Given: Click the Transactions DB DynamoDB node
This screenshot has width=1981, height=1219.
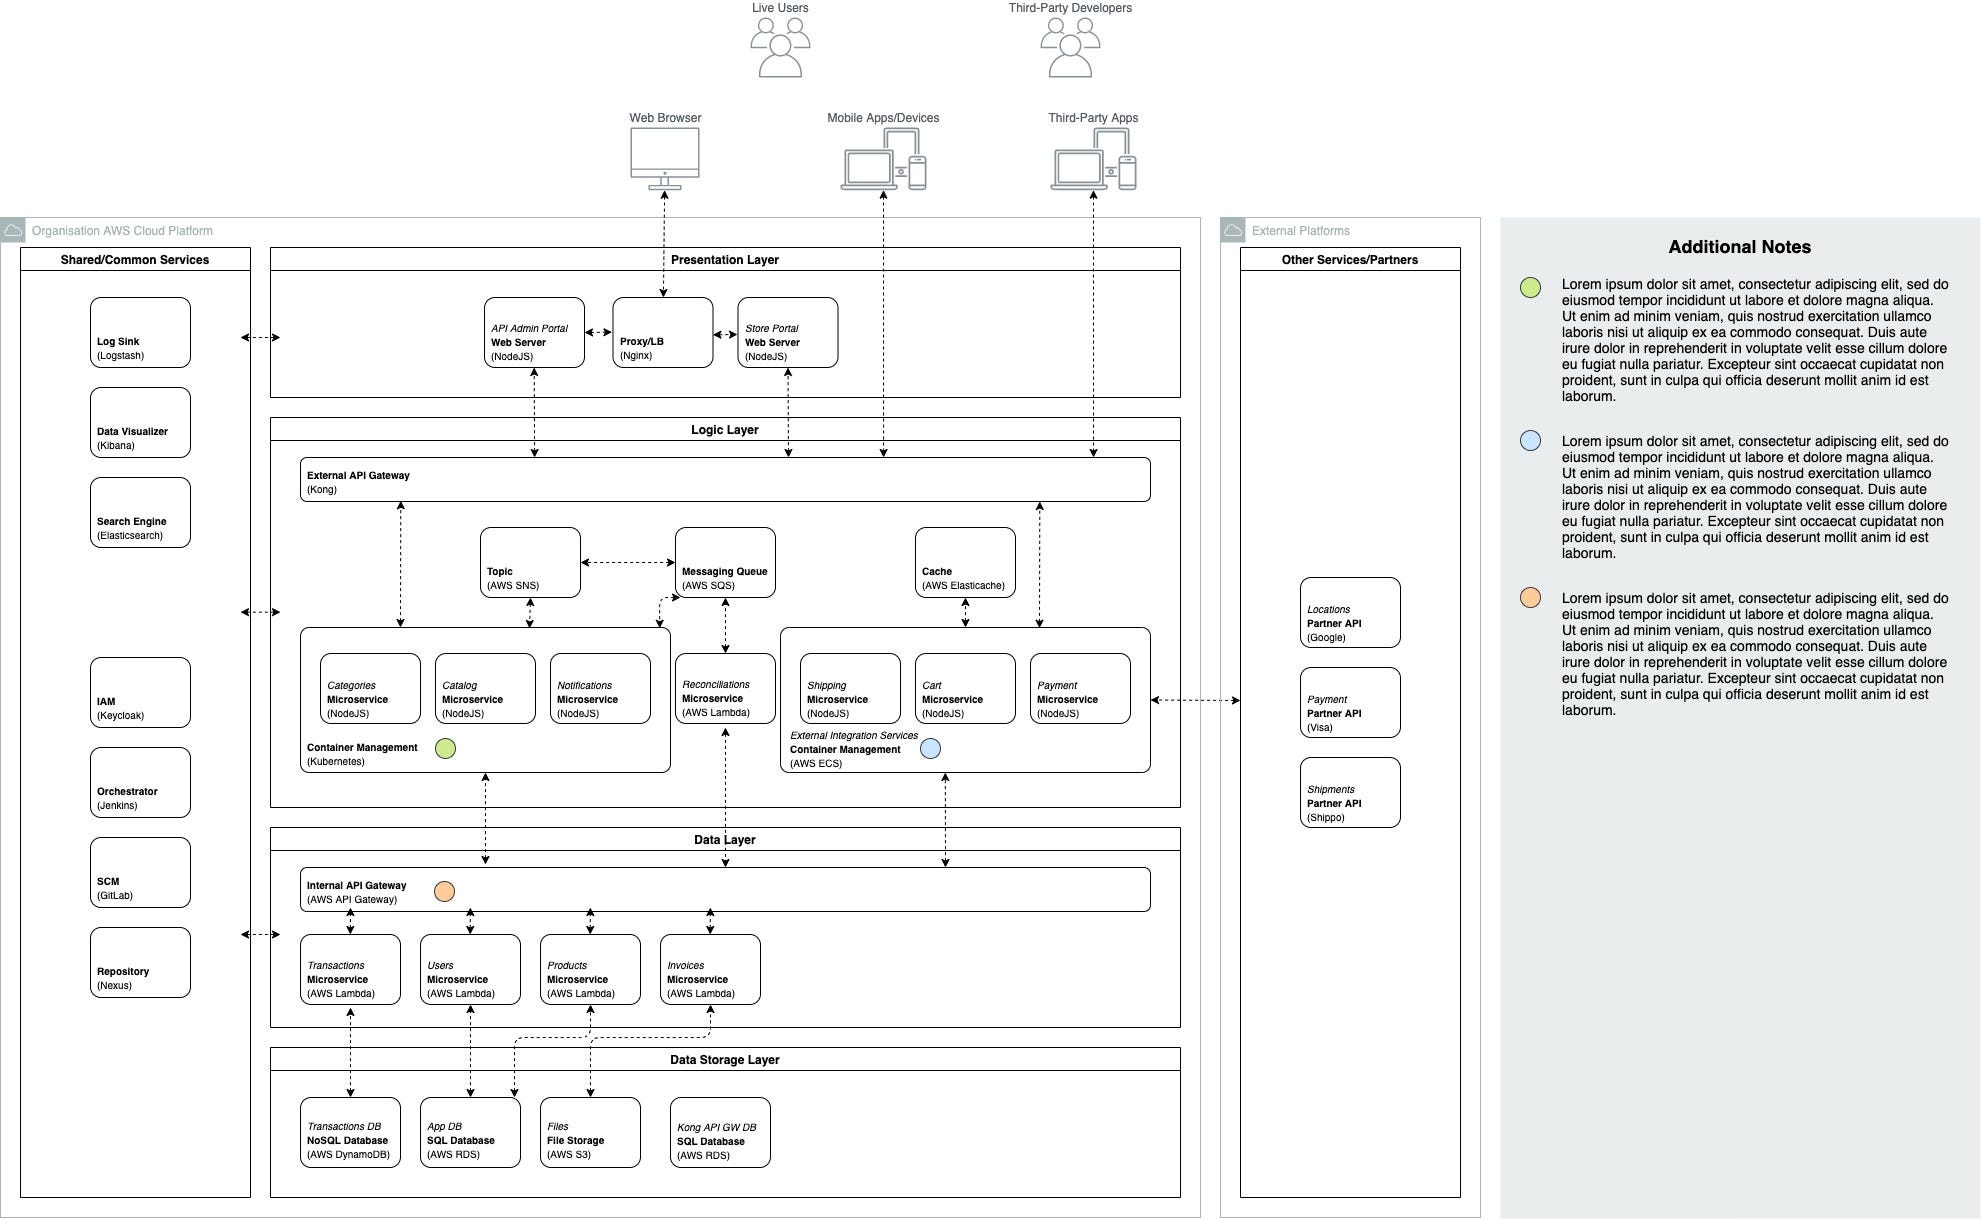Looking at the screenshot, I should (x=350, y=1133).
